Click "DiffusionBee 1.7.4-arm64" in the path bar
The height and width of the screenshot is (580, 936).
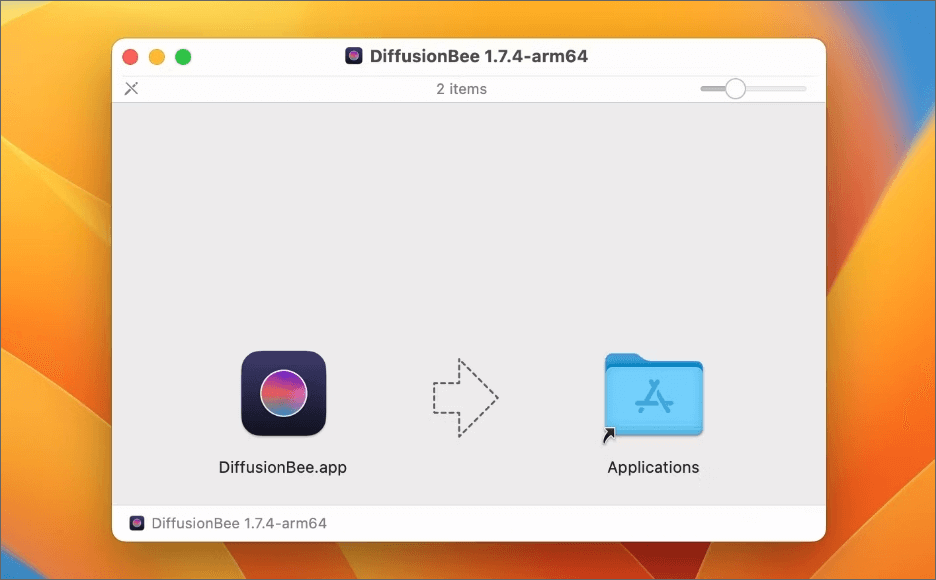(239, 523)
